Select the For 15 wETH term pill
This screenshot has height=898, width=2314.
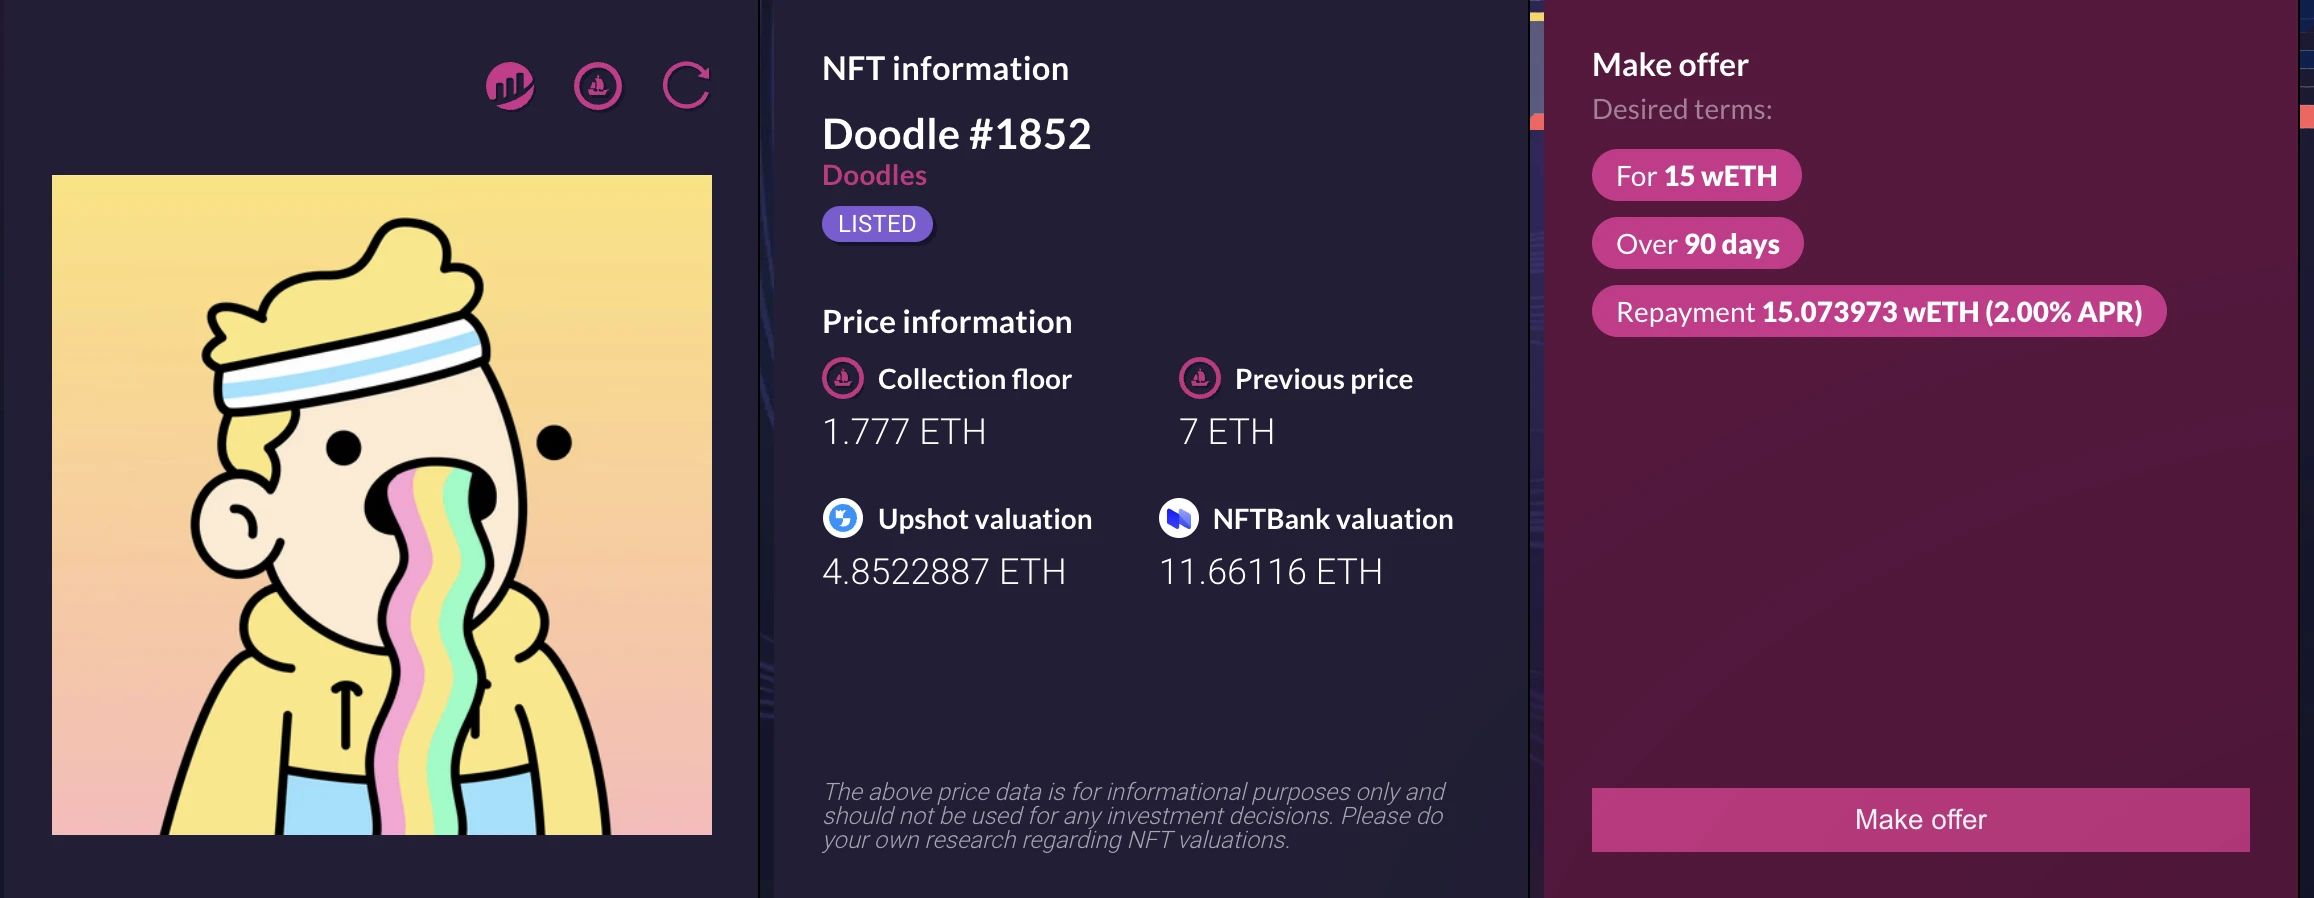[1696, 176]
